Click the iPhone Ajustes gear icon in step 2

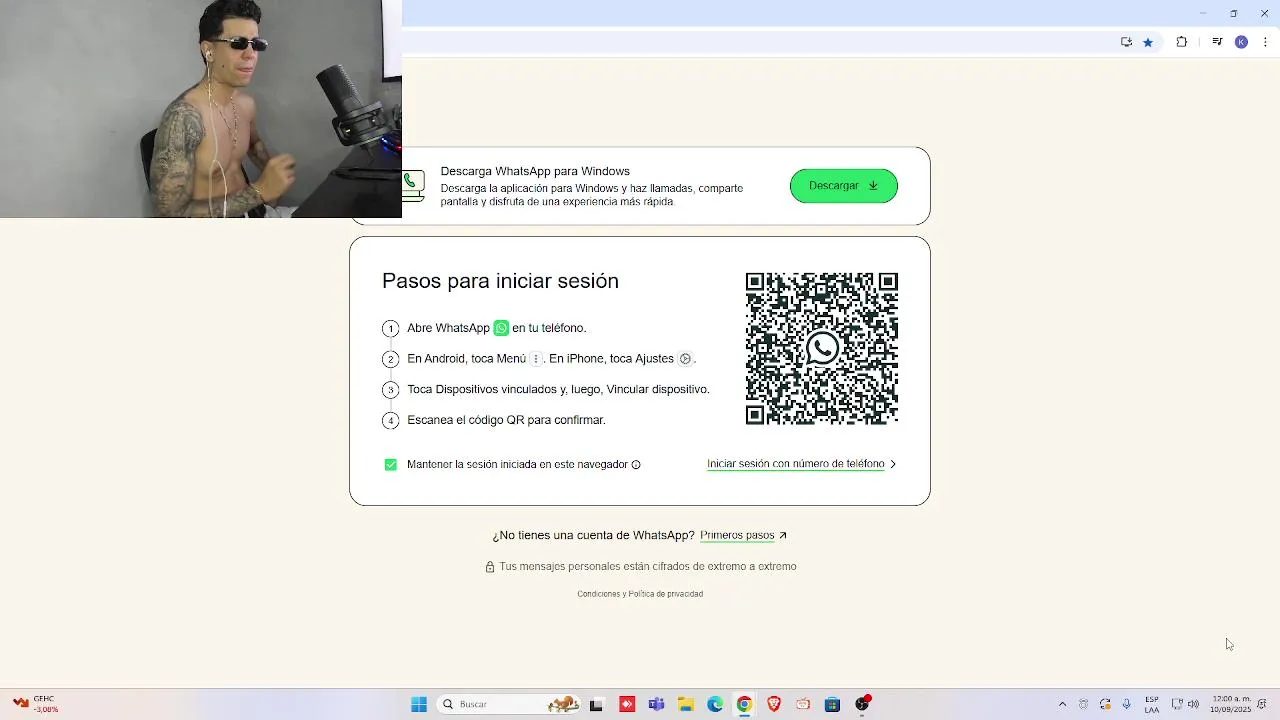(685, 359)
